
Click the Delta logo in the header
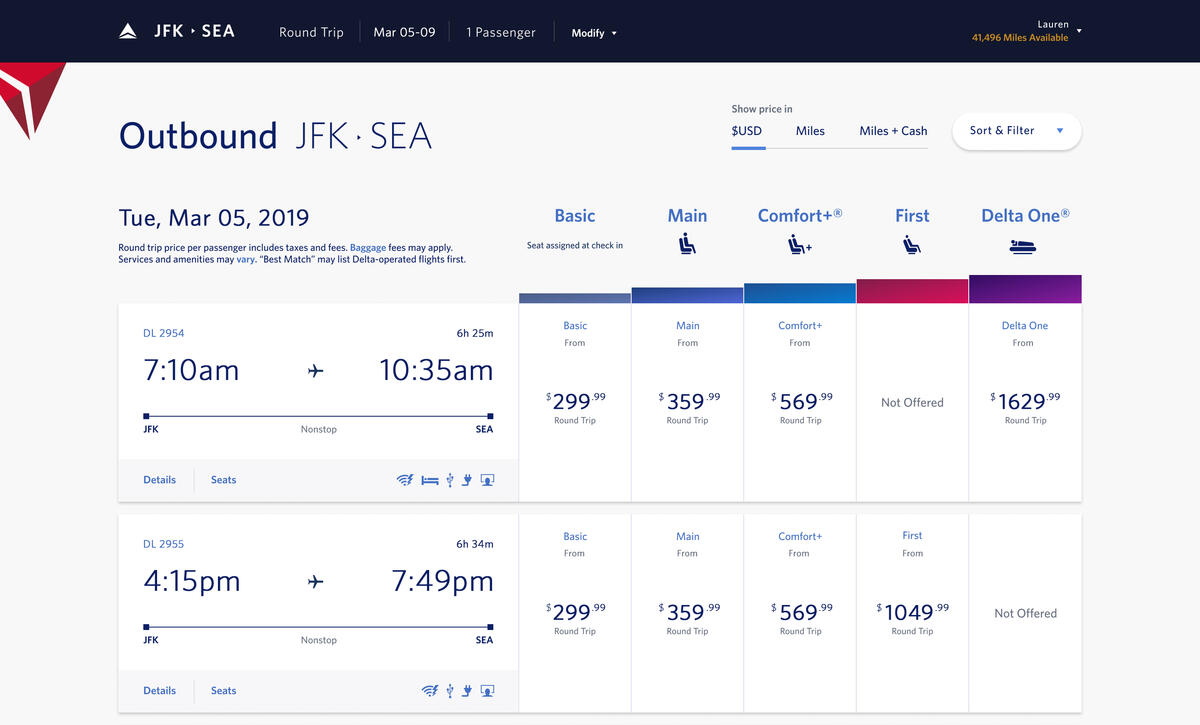point(128,32)
